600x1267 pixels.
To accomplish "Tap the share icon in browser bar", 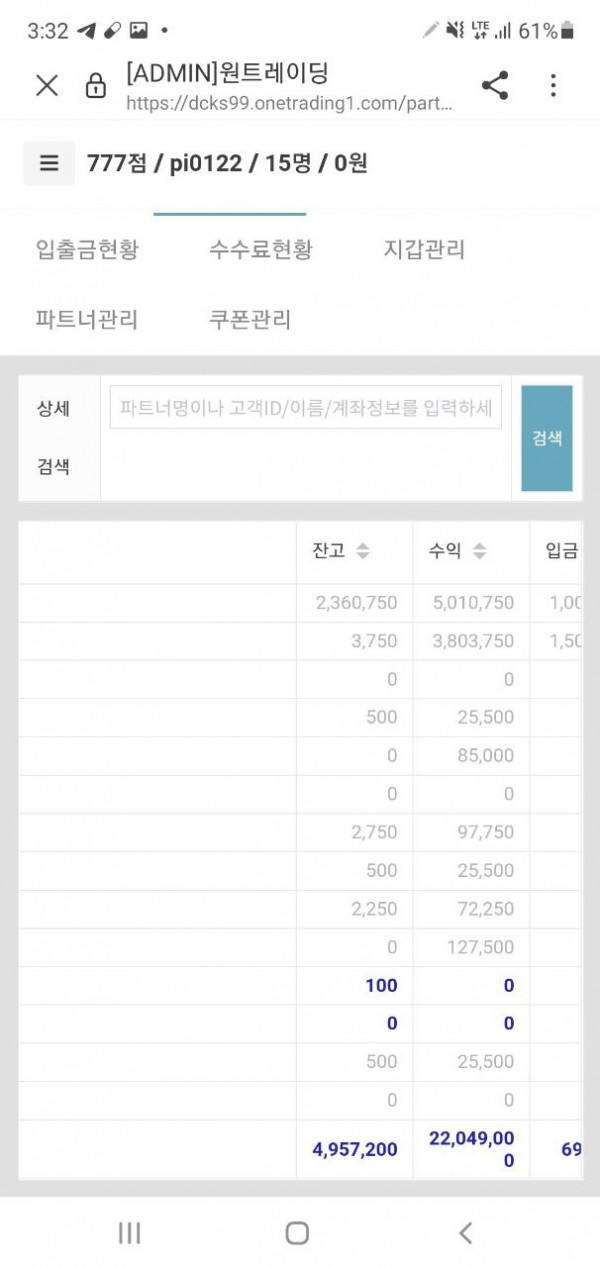I will point(495,85).
